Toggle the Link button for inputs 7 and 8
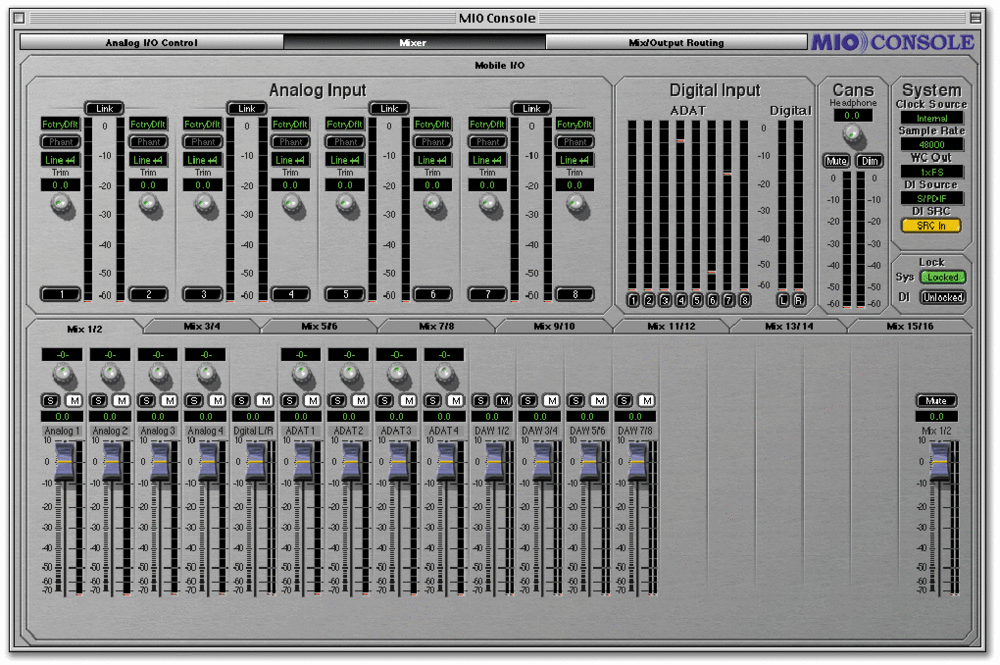The image size is (1000, 665). point(531,108)
